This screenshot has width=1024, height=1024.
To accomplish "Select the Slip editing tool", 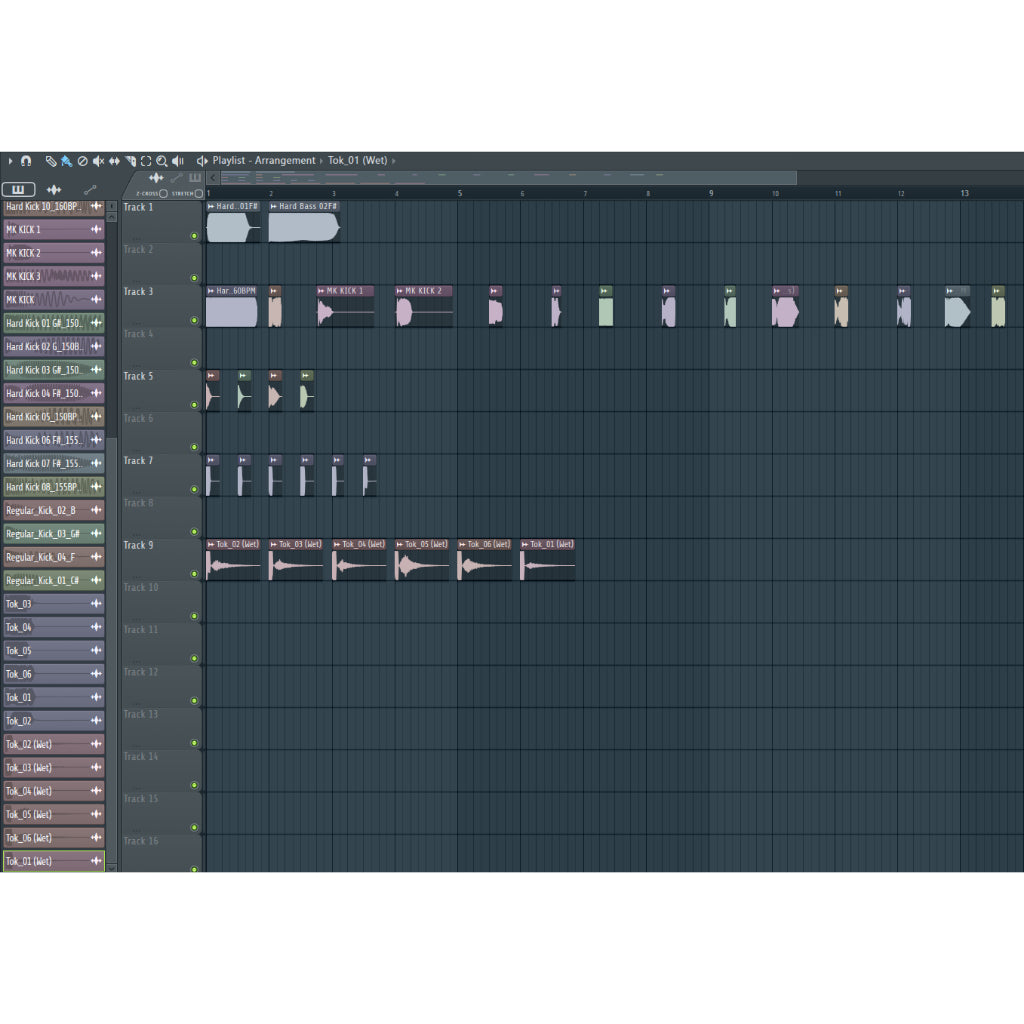I will [x=112, y=161].
